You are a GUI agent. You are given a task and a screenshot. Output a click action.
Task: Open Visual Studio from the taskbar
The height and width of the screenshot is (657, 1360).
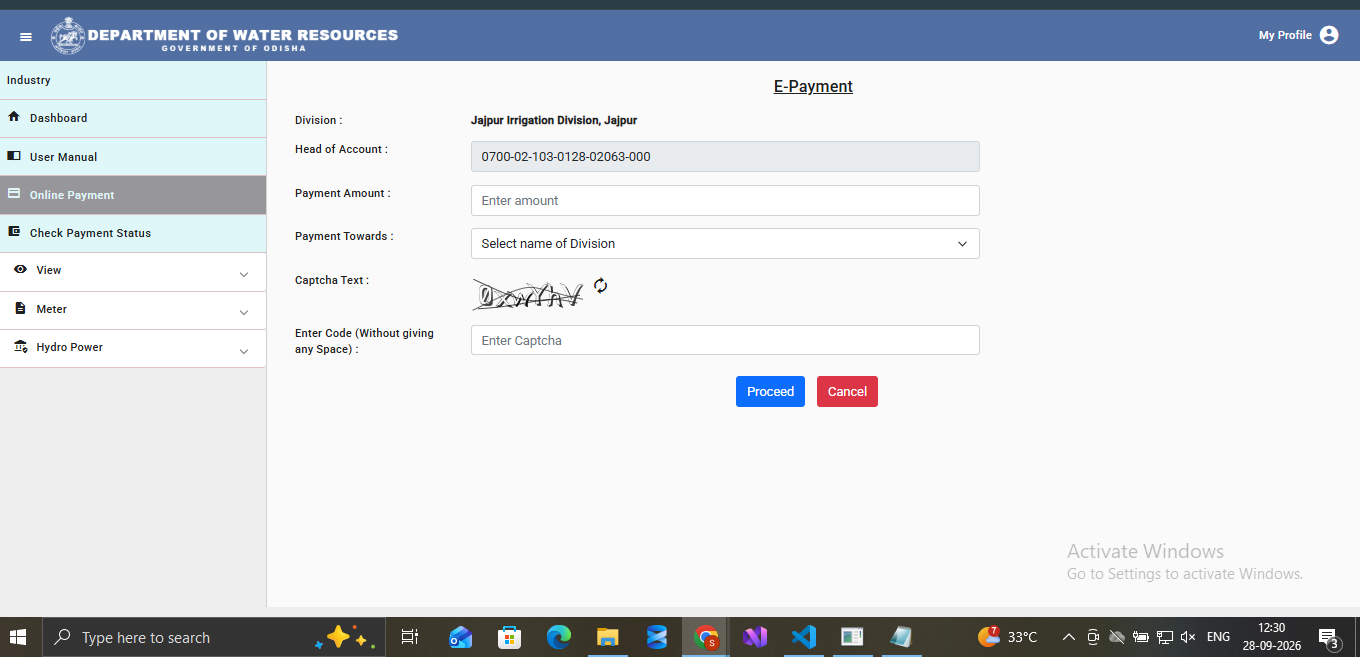[755, 637]
